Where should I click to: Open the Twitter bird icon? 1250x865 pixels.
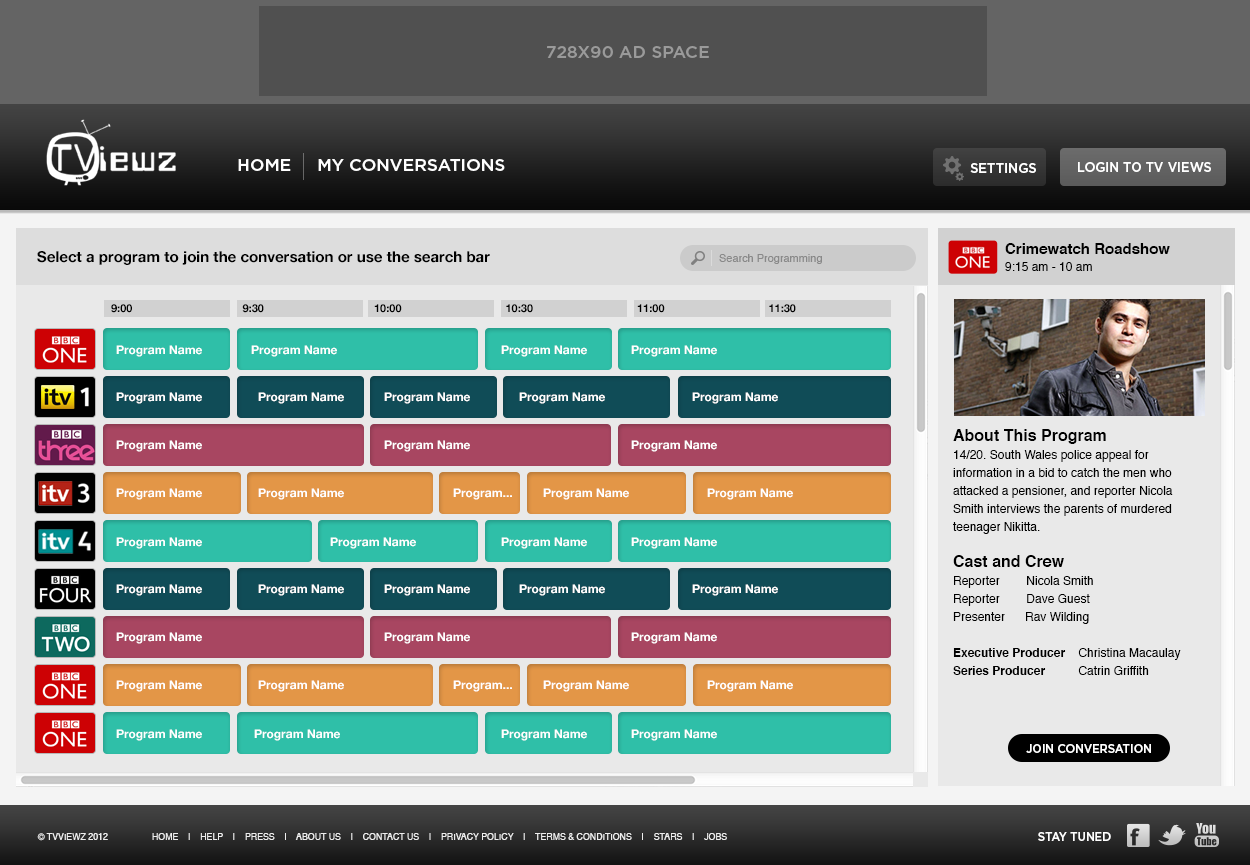point(1172,835)
